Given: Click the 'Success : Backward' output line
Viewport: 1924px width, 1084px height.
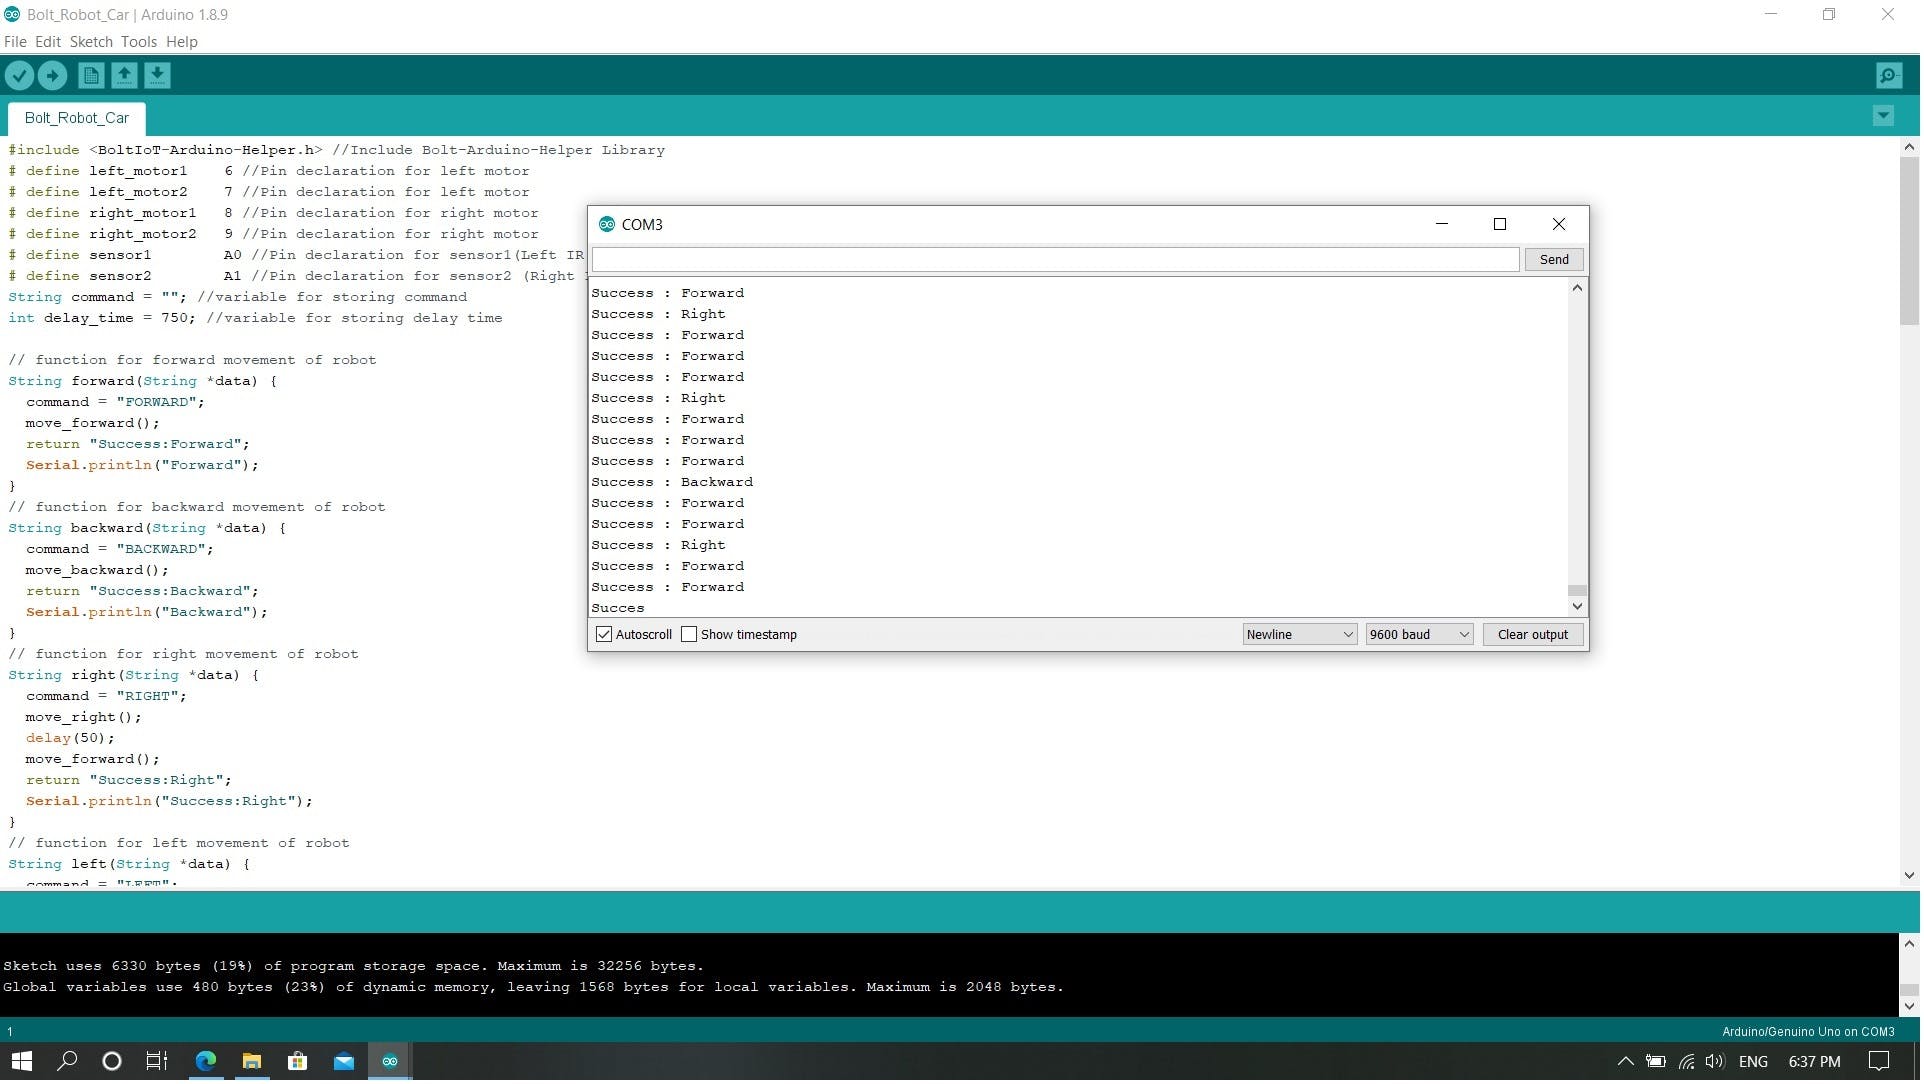Looking at the screenshot, I should [672, 482].
